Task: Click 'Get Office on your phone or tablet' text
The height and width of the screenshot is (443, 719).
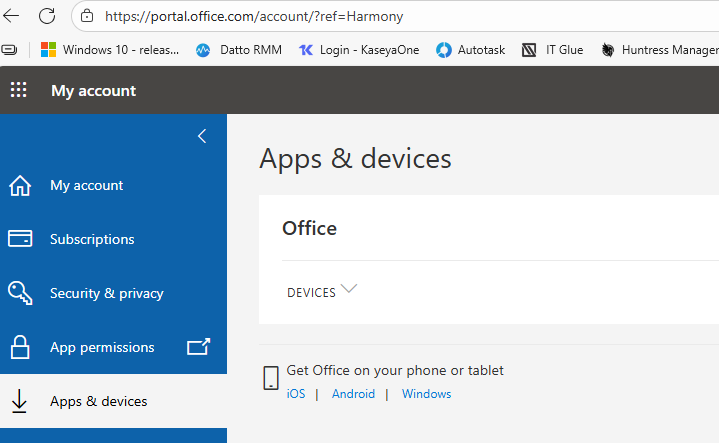Action: click(395, 370)
